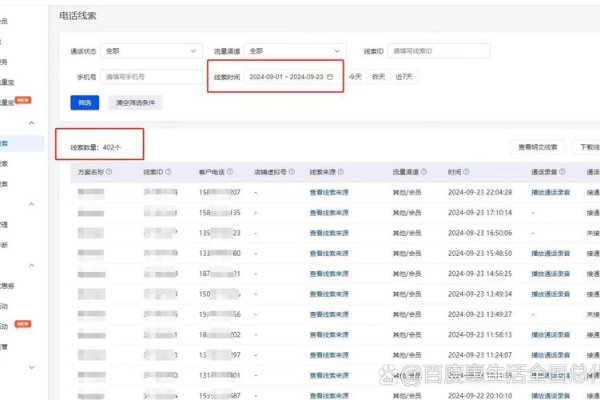Open 查看线索来源 for the 16:50:06 row

[329, 233]
